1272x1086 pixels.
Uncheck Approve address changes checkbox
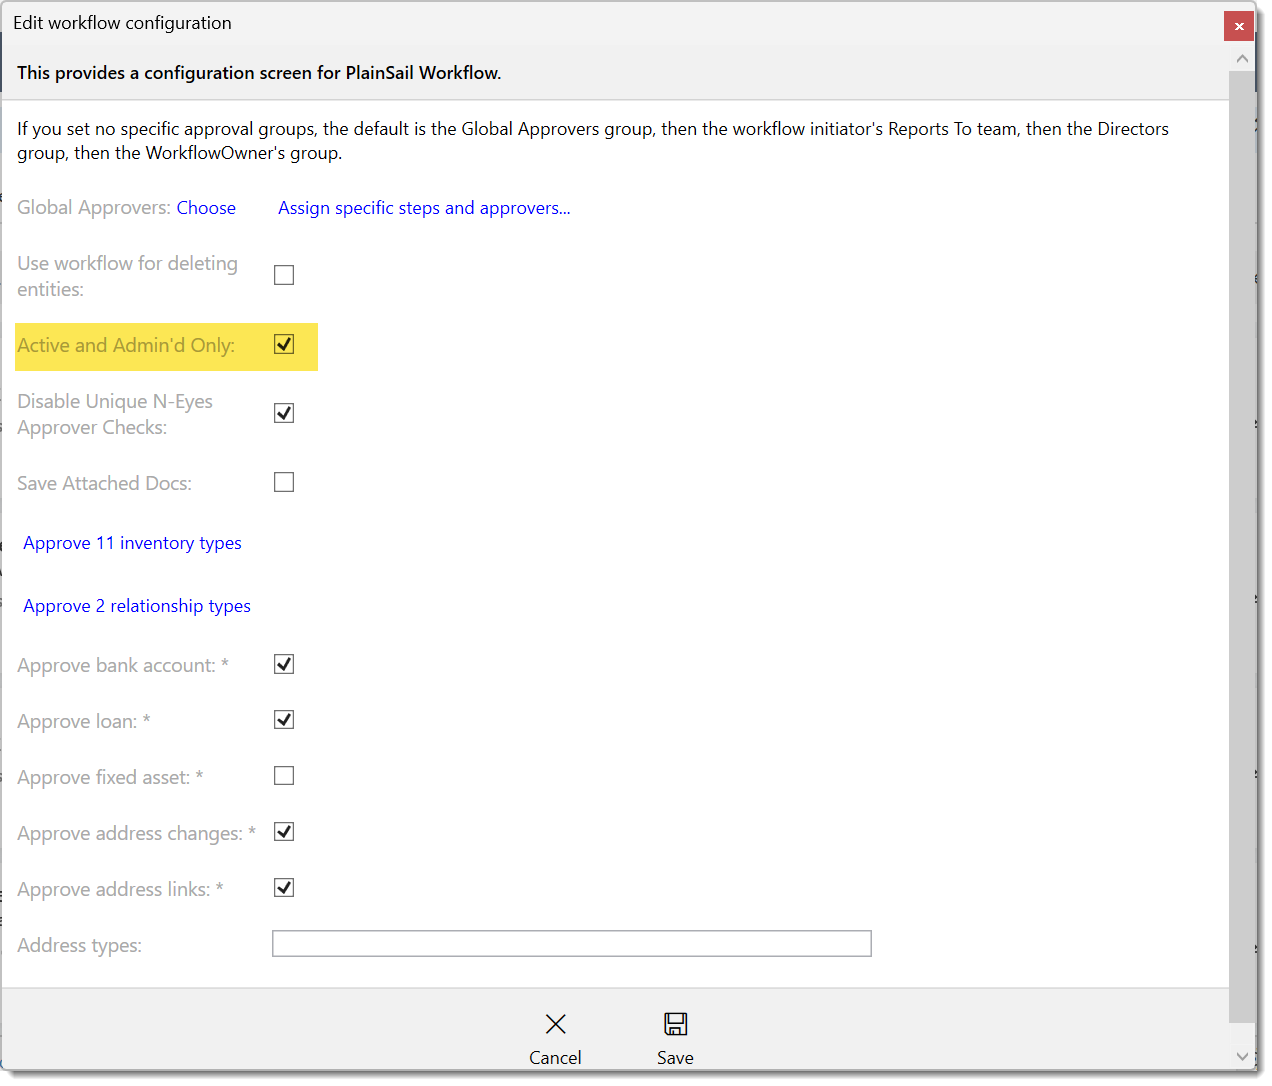[284, 832]
